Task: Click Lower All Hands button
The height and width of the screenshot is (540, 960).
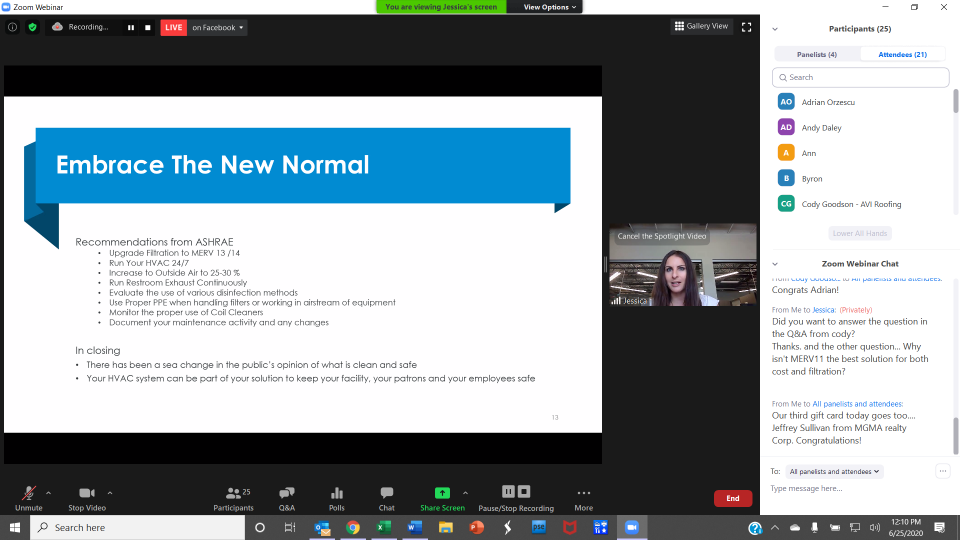Action: pyautogui.click(x=860, y=233)
